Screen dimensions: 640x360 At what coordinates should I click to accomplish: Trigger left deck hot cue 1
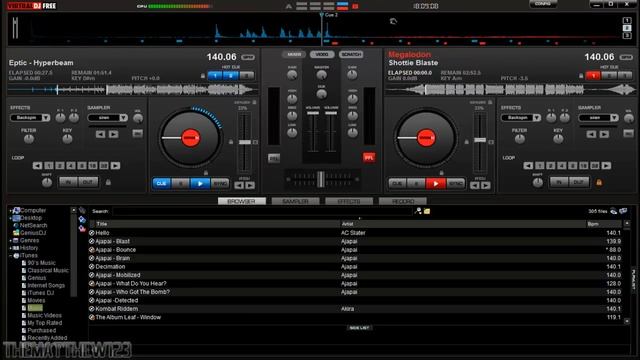pos(215,76)
